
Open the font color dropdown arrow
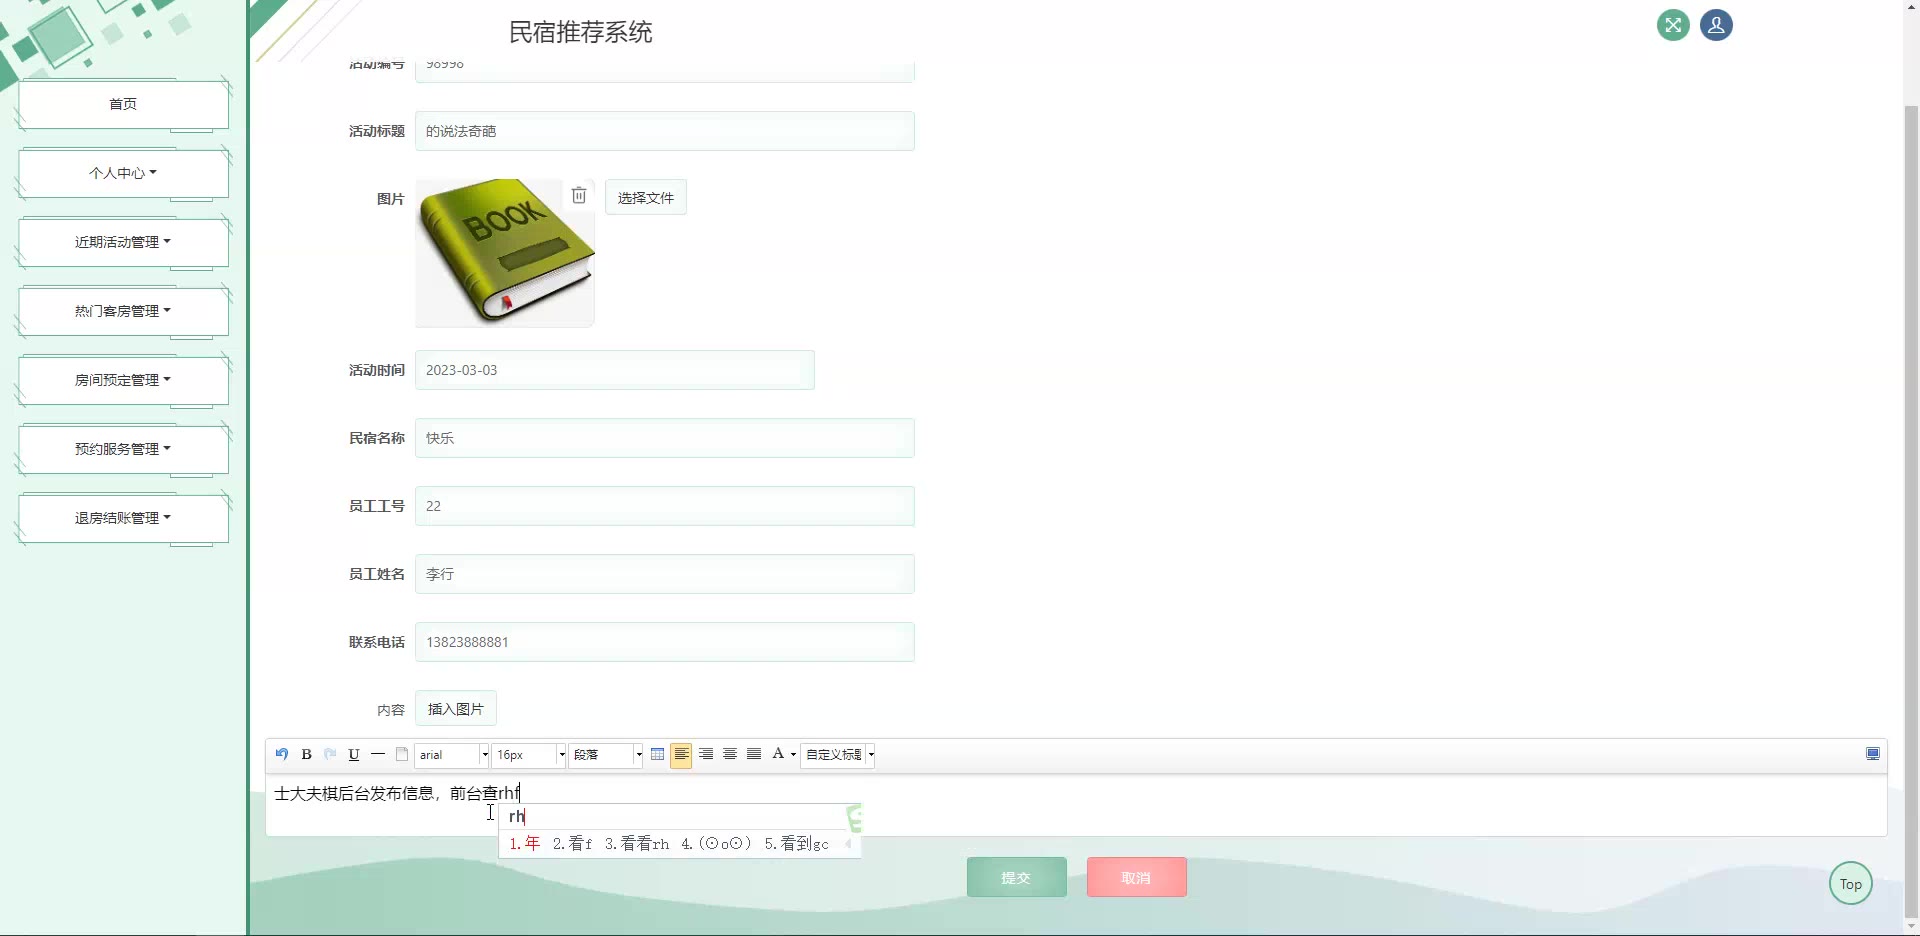pos(794,755)
